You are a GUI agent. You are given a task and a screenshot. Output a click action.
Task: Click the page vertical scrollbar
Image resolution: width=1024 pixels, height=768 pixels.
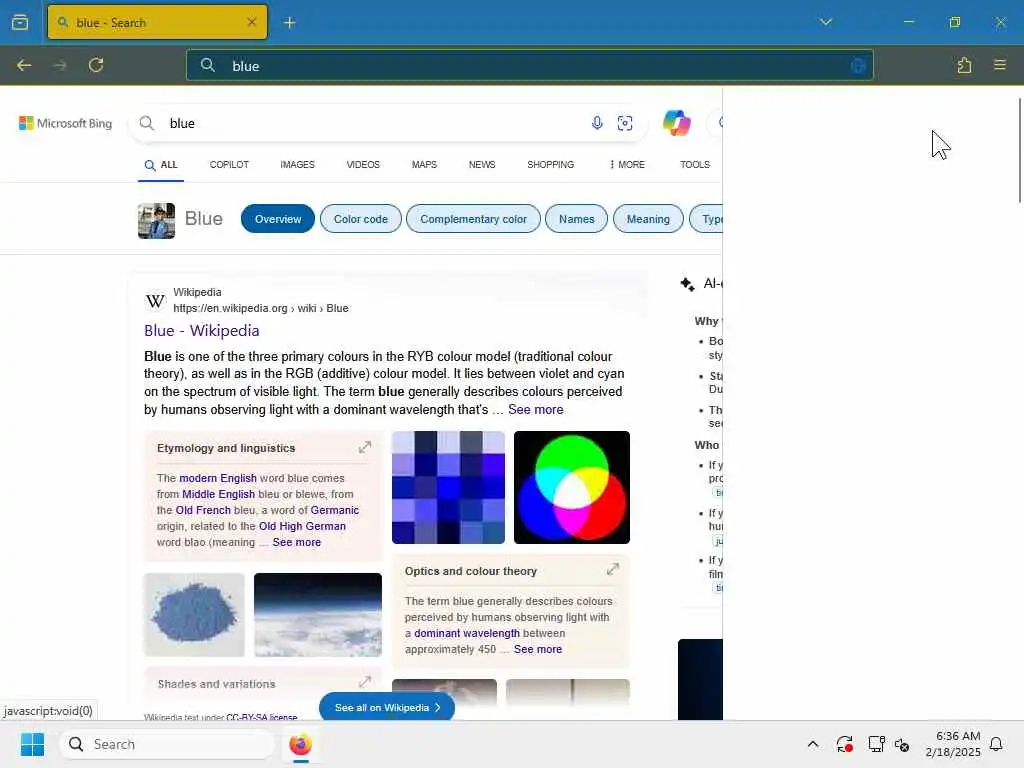coord(1019,150)
